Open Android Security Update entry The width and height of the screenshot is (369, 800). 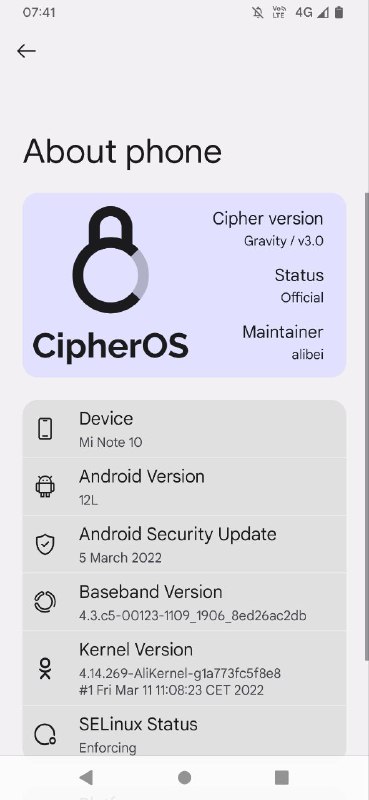click(184, 544)
